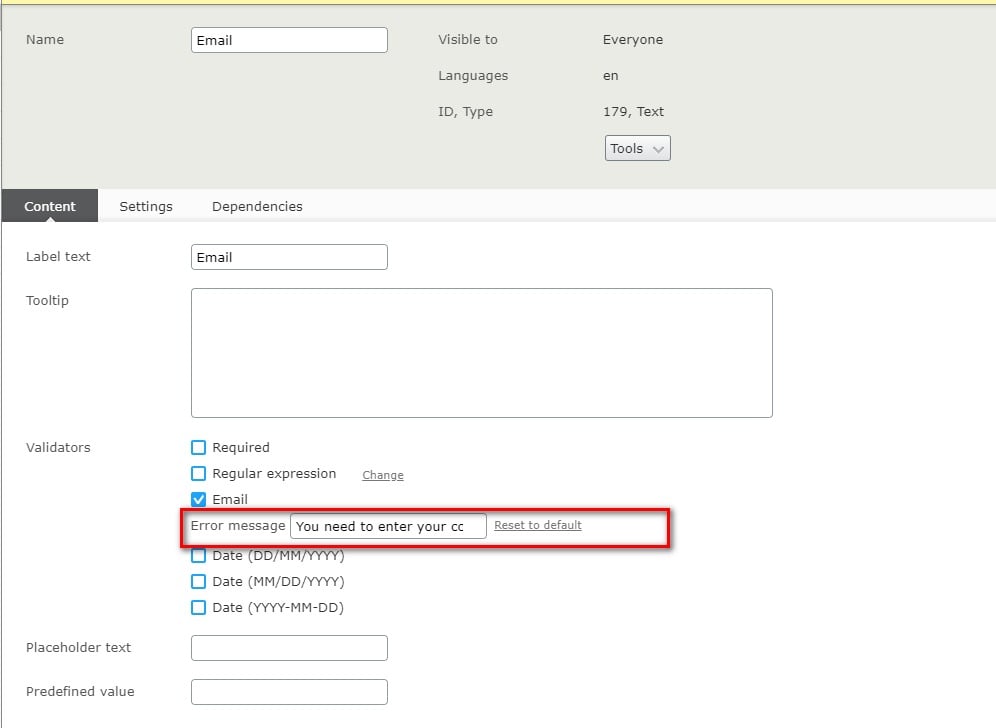The width and height of the screenshot is (996, 728).
Task: Open the Dependencies tab
Action: 257,206
